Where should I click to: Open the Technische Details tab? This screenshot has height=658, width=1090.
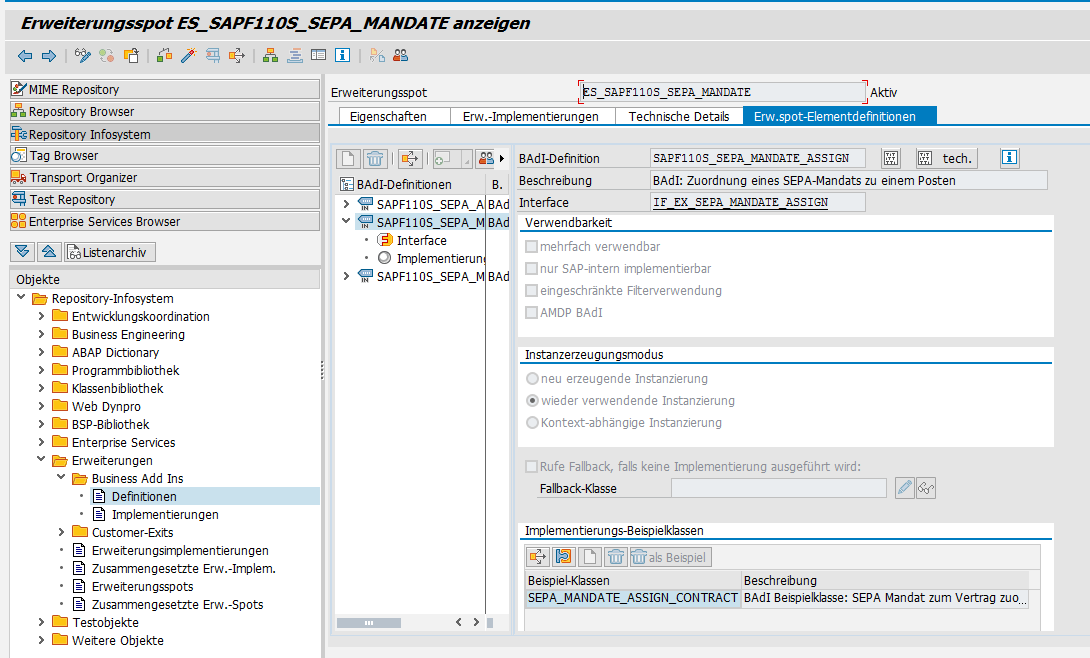(678, 116)
